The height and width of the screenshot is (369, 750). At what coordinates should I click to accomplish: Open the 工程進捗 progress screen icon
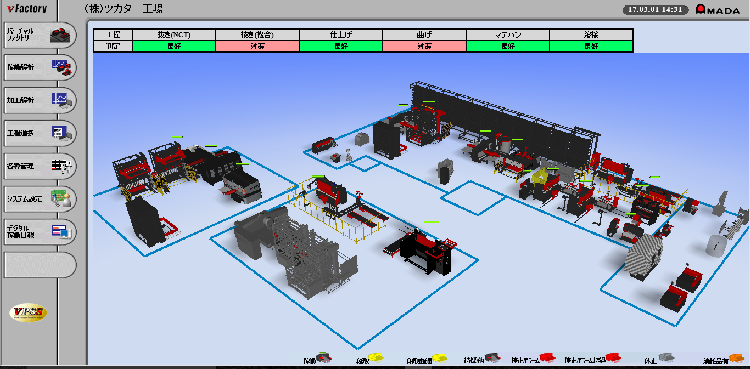[x=62, y=133]
